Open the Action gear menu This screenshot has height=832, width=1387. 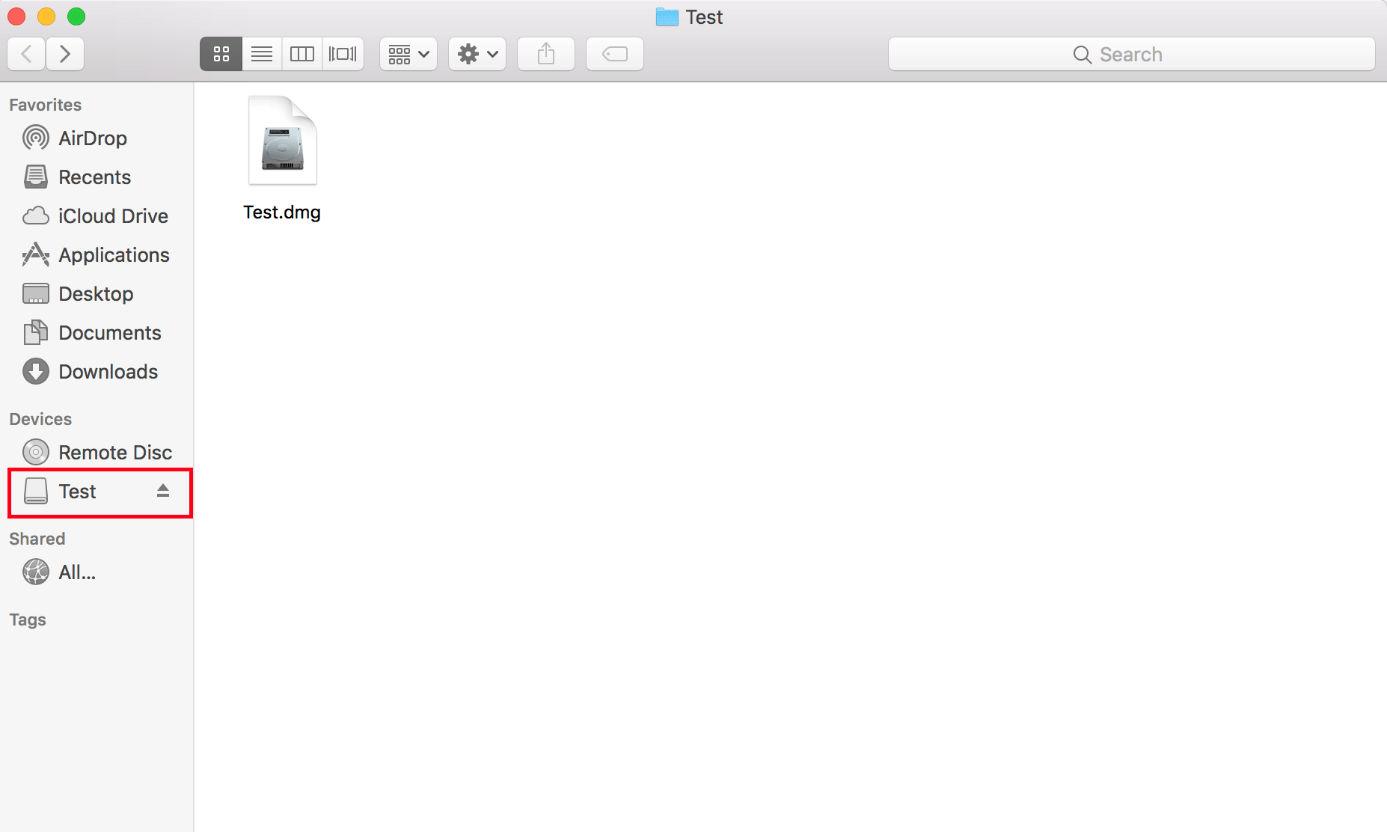[477, 54]
